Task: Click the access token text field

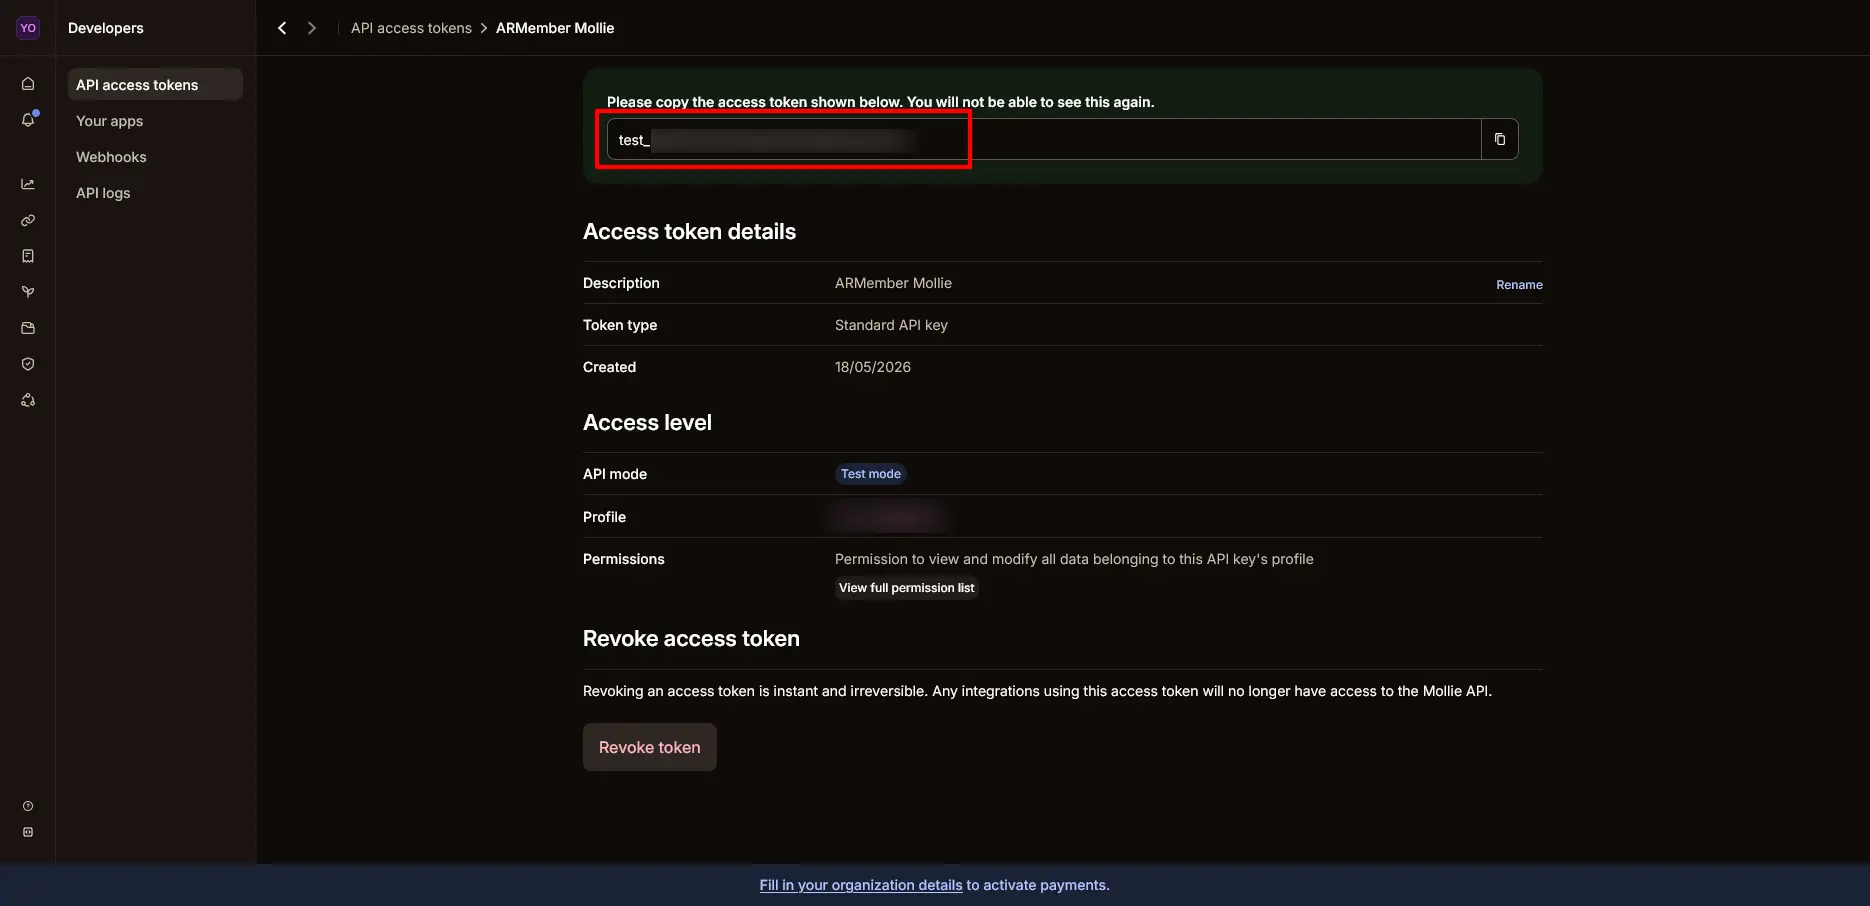Action: tap(1044, 139)
